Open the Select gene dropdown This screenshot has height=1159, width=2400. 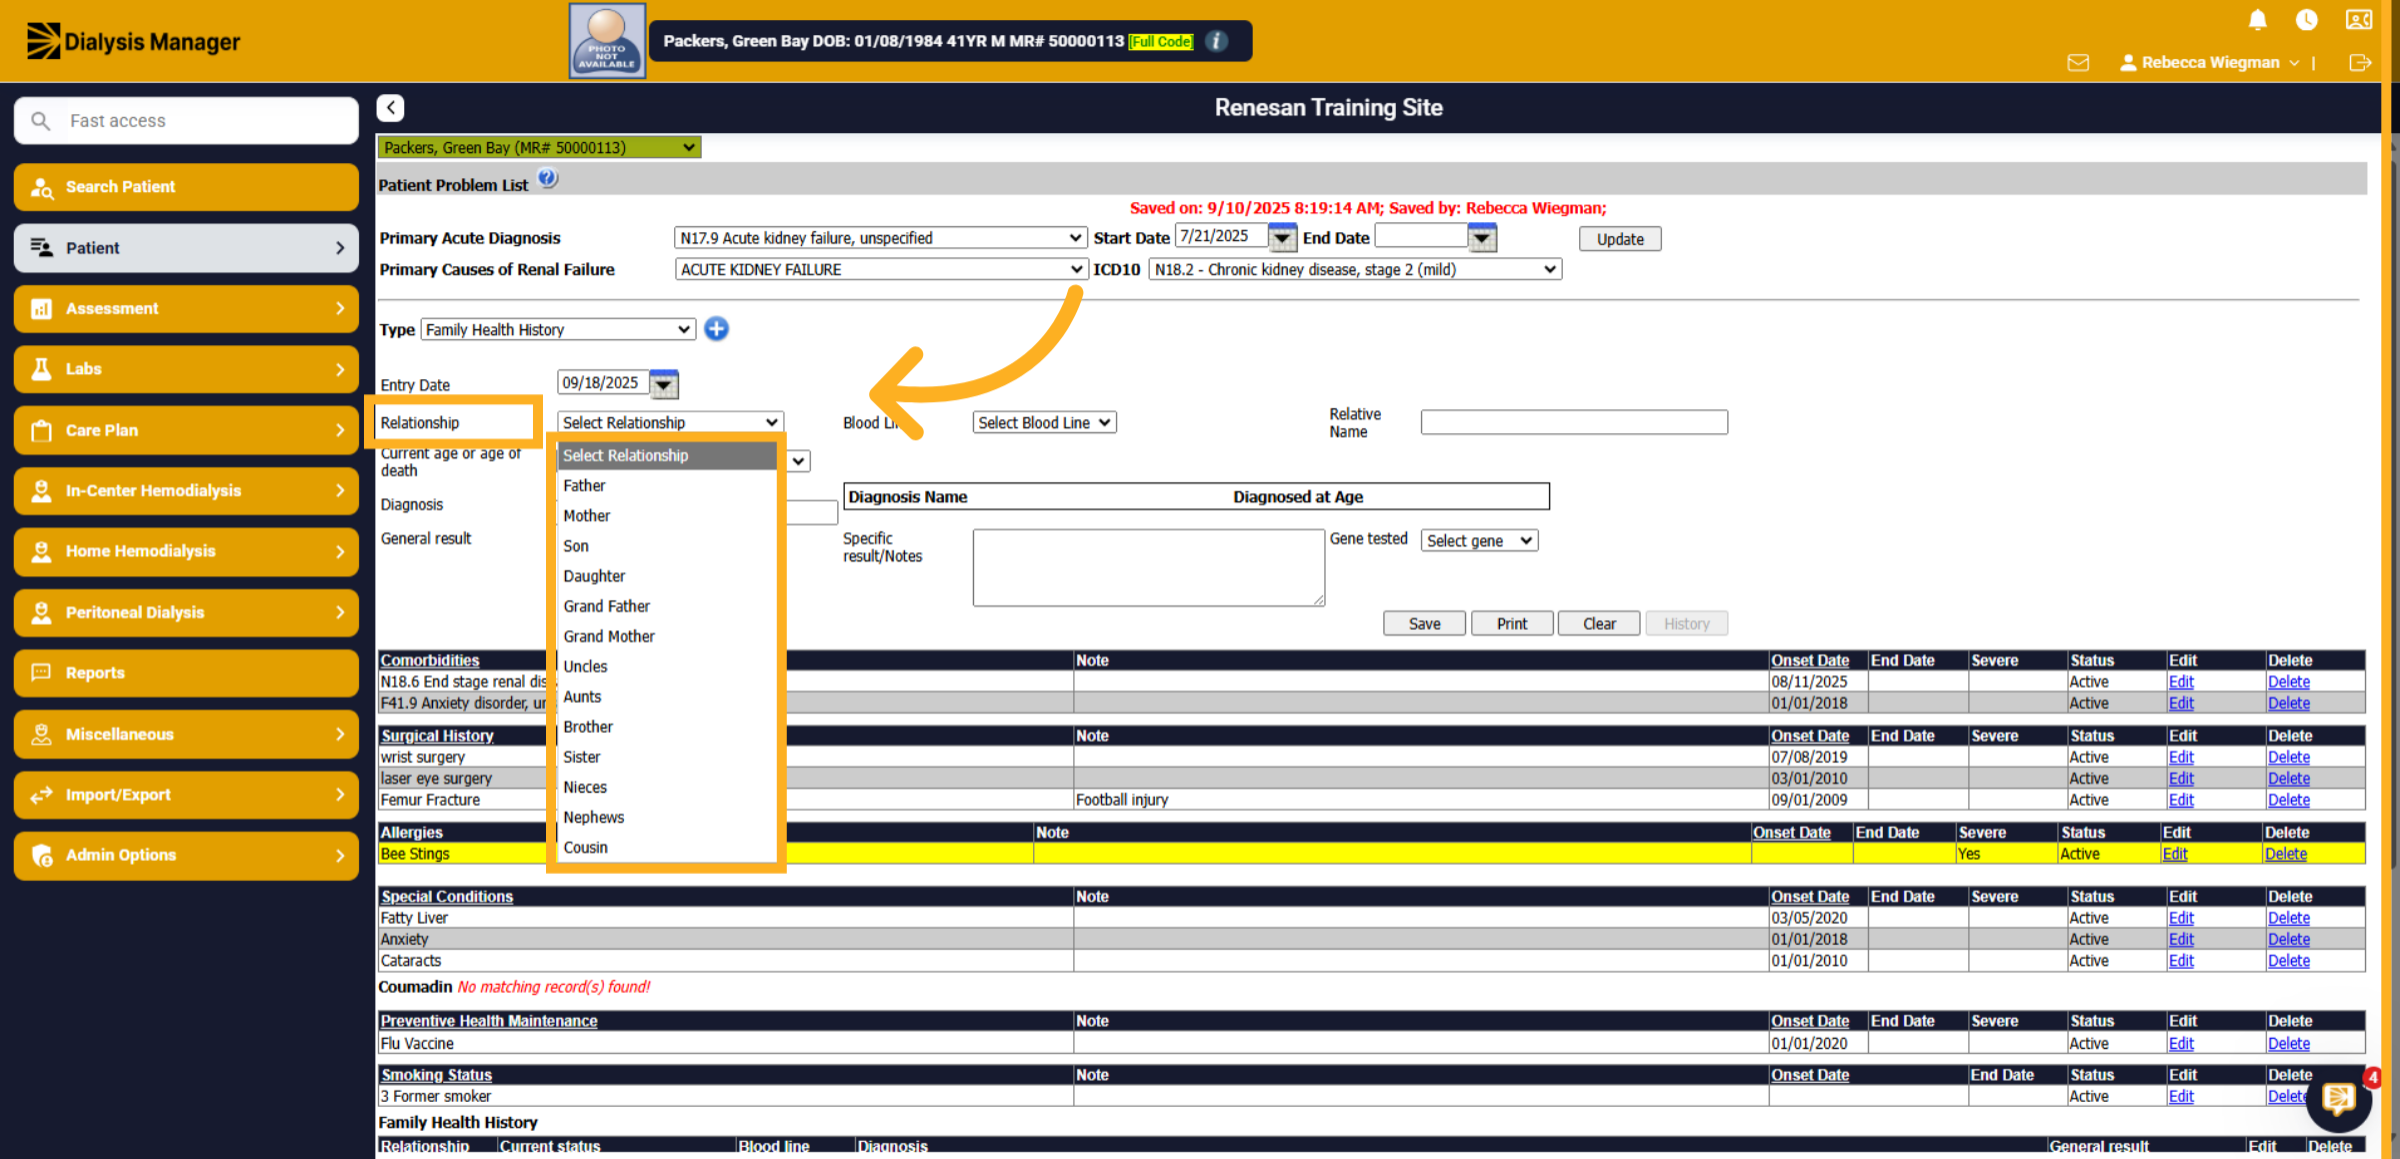1479,541
